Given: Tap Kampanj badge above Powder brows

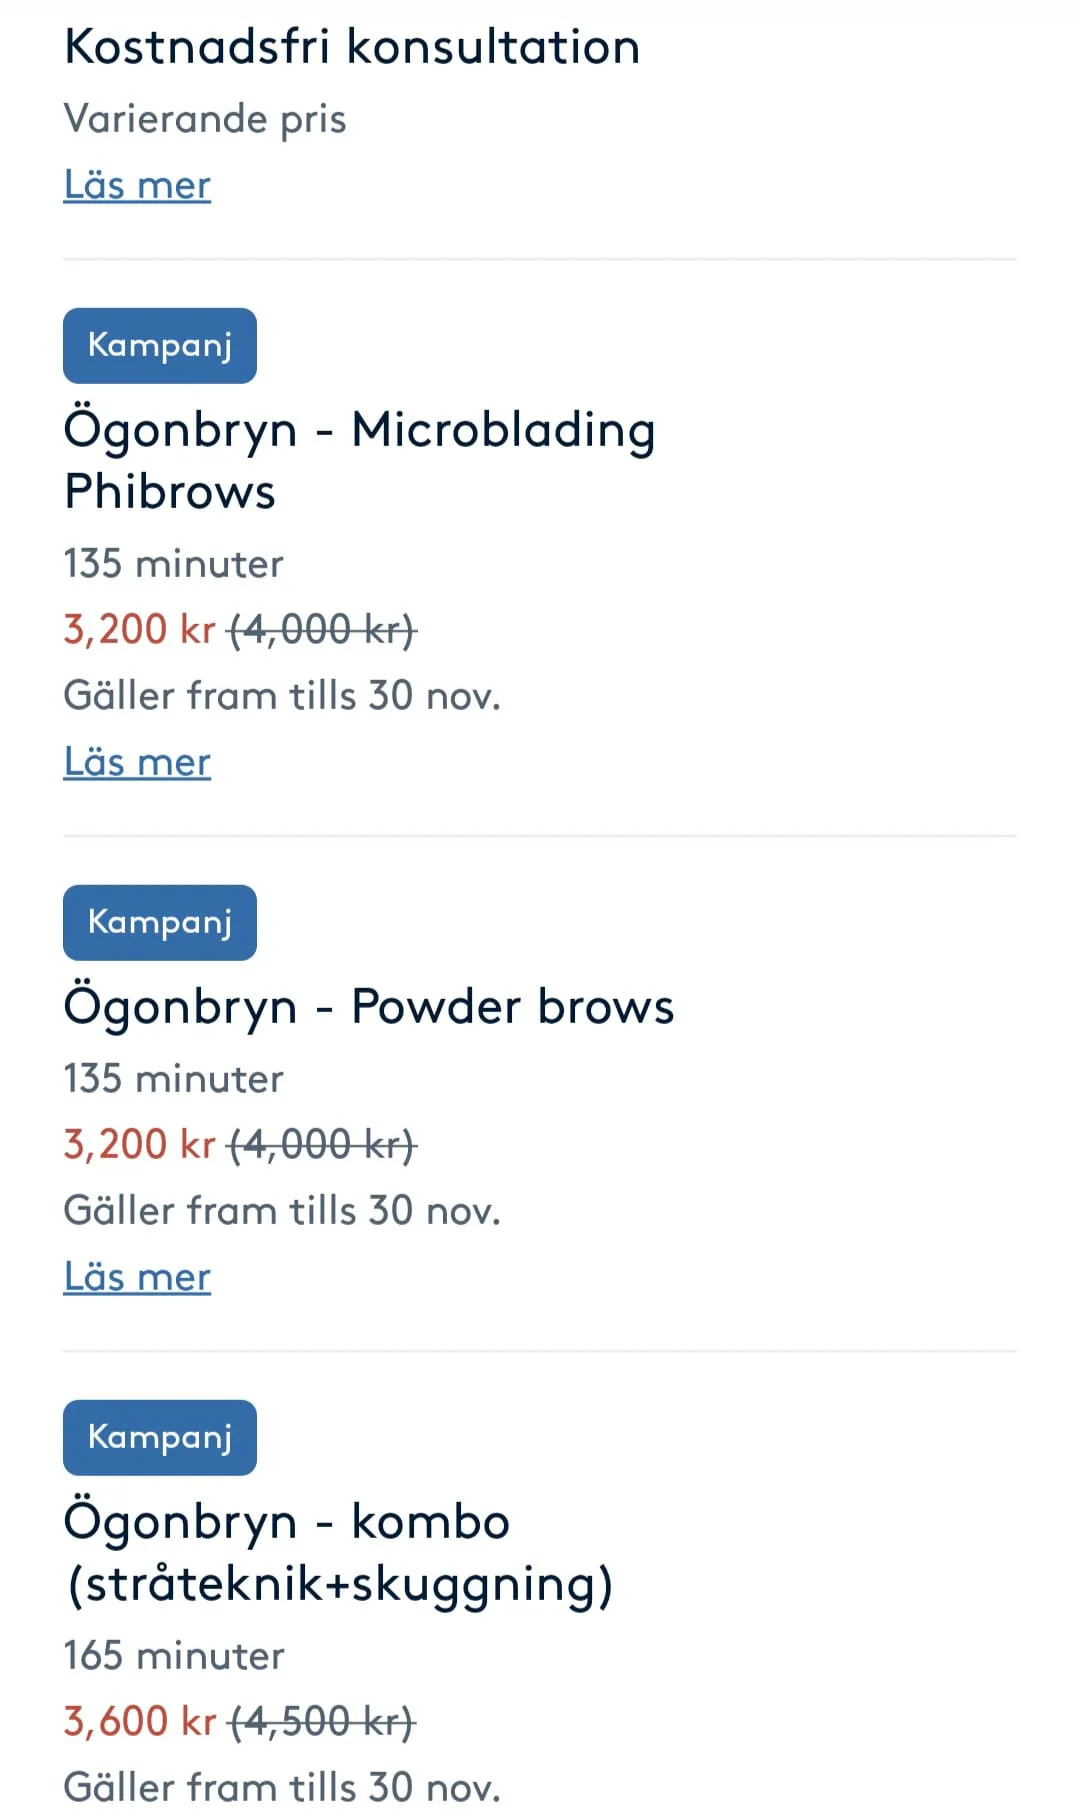Looking at the screenshot, I should (x=160, y=922).
